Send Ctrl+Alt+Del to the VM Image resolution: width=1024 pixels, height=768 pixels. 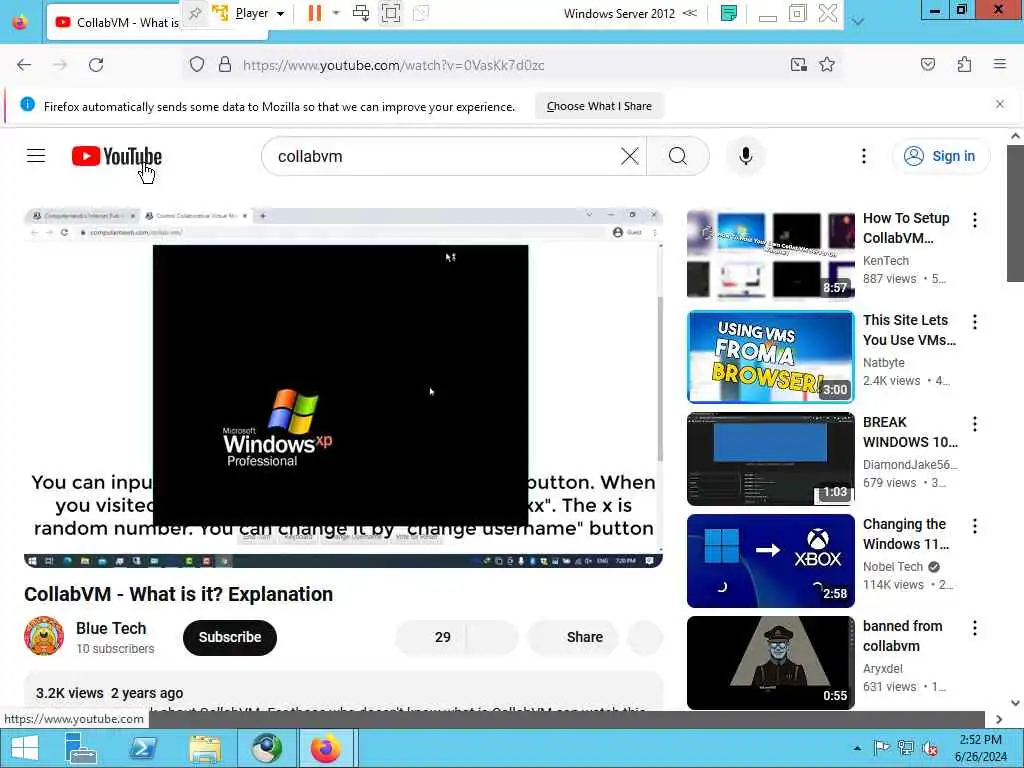(360, 13)
